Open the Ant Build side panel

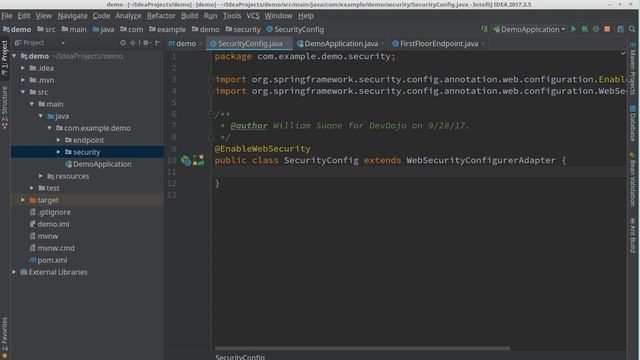(632, 236)
